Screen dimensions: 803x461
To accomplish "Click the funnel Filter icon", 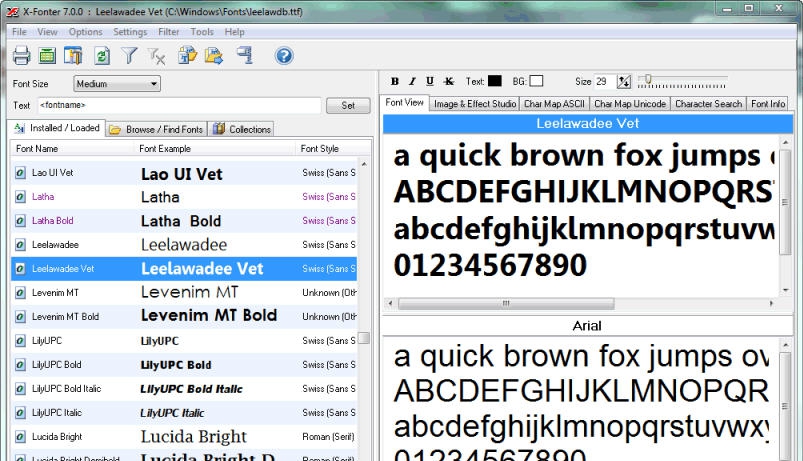I will tap(129, 56).
